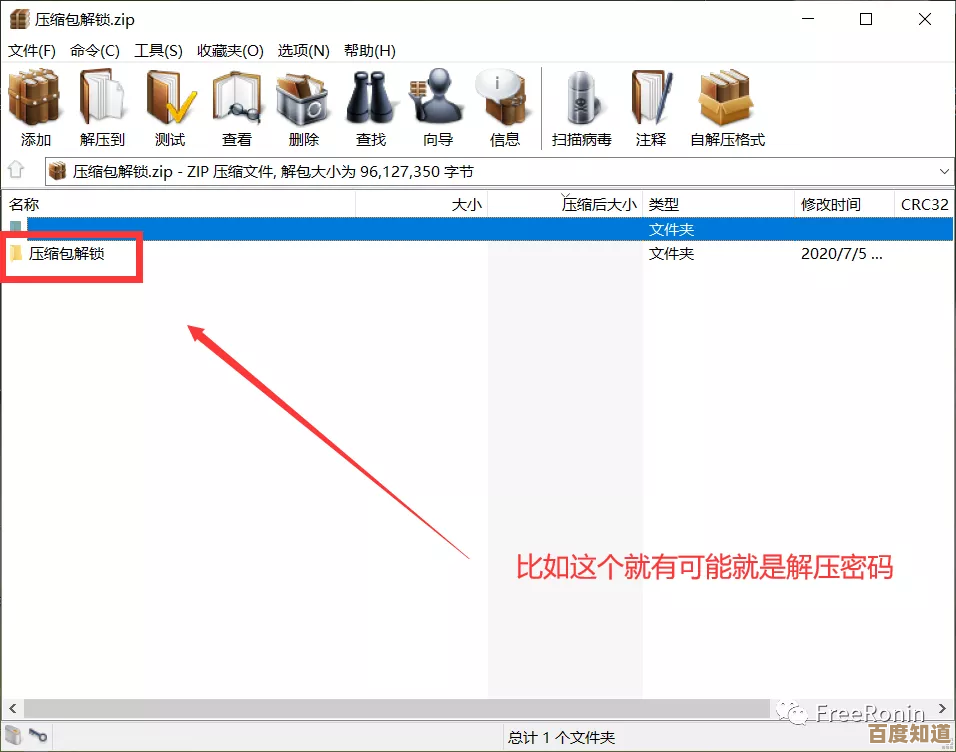Click the 添加 (Add) toolbar icon
Viewport: 956px width, 752px height.
coord(35,108)
